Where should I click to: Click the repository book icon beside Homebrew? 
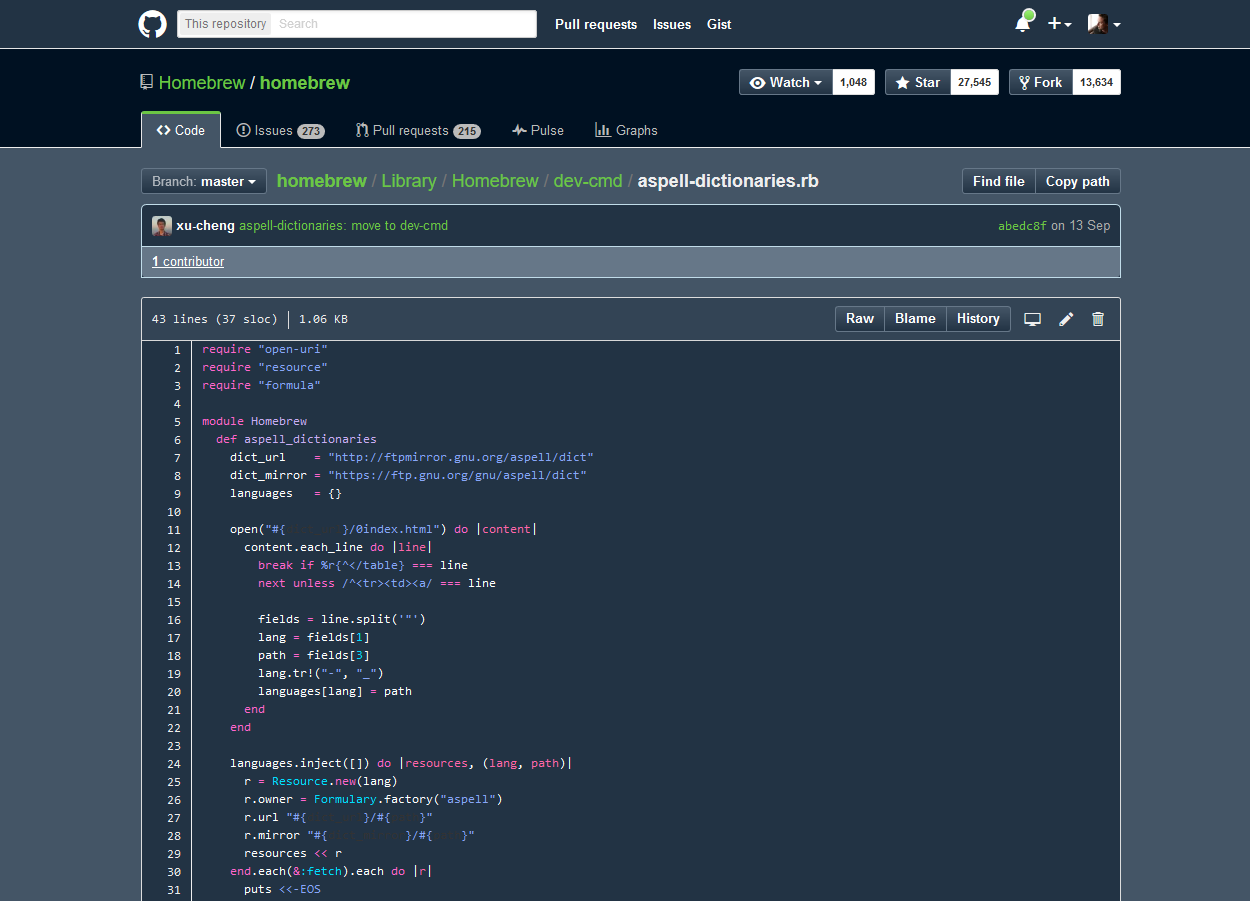tap(146, 81)
